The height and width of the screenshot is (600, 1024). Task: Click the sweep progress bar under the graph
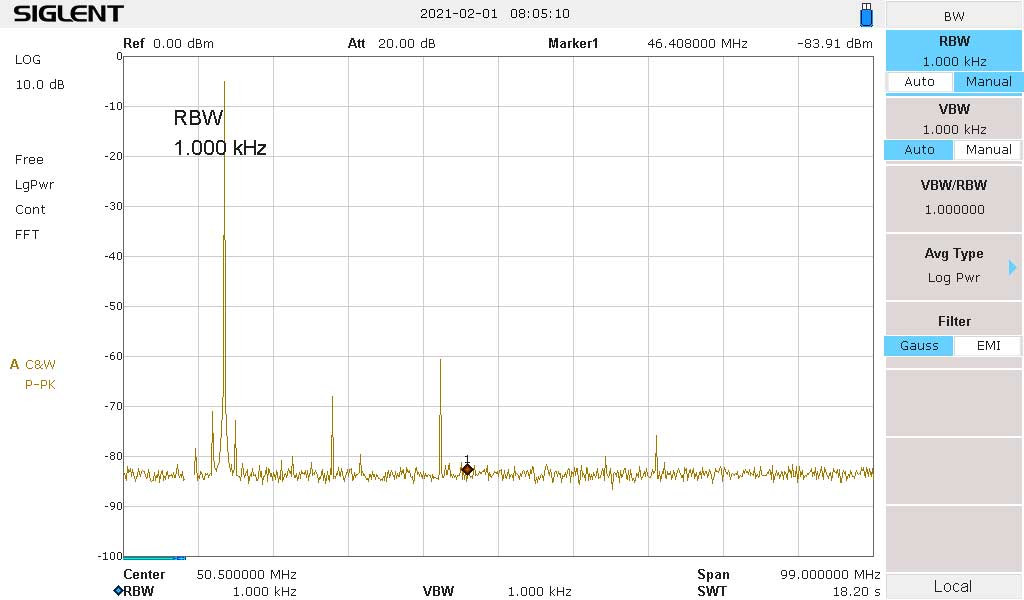pyautogui.click(x=154, y=558)
